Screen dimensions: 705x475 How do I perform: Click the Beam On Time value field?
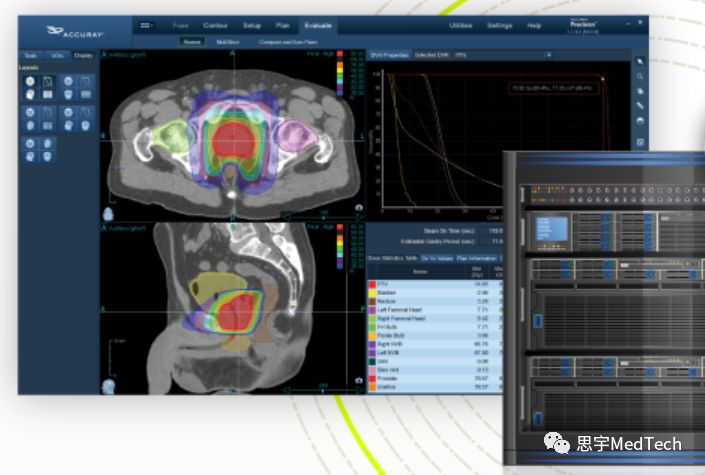coord(490,231)
